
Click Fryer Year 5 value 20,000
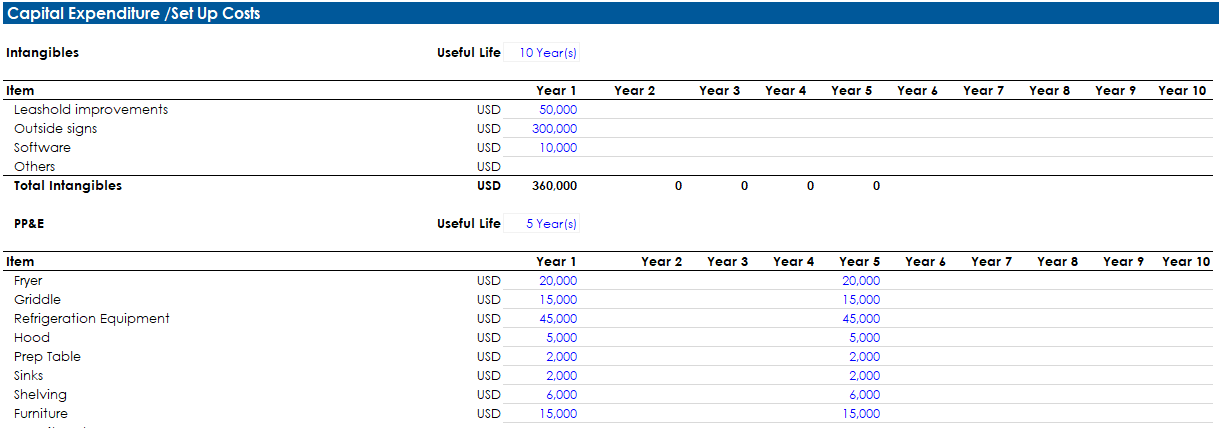point(861,281)
